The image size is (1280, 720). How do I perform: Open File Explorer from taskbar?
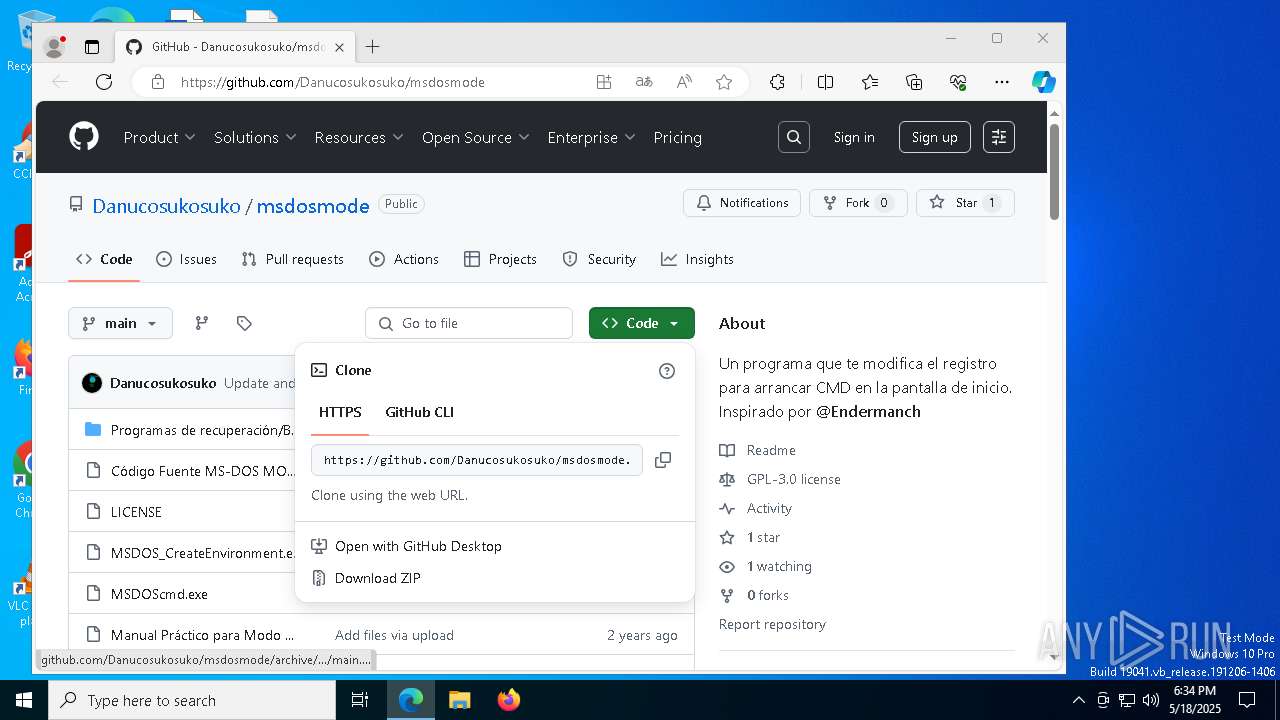tap(459, 700)
